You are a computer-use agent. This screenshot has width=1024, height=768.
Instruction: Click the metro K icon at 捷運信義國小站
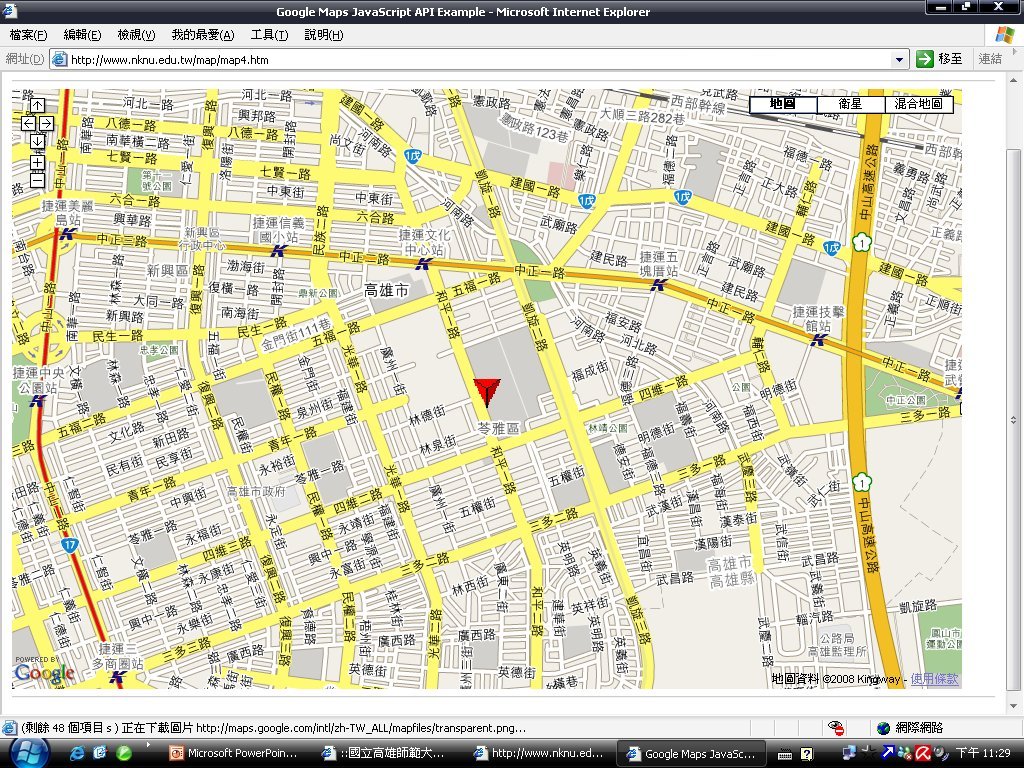pos(279,250)
